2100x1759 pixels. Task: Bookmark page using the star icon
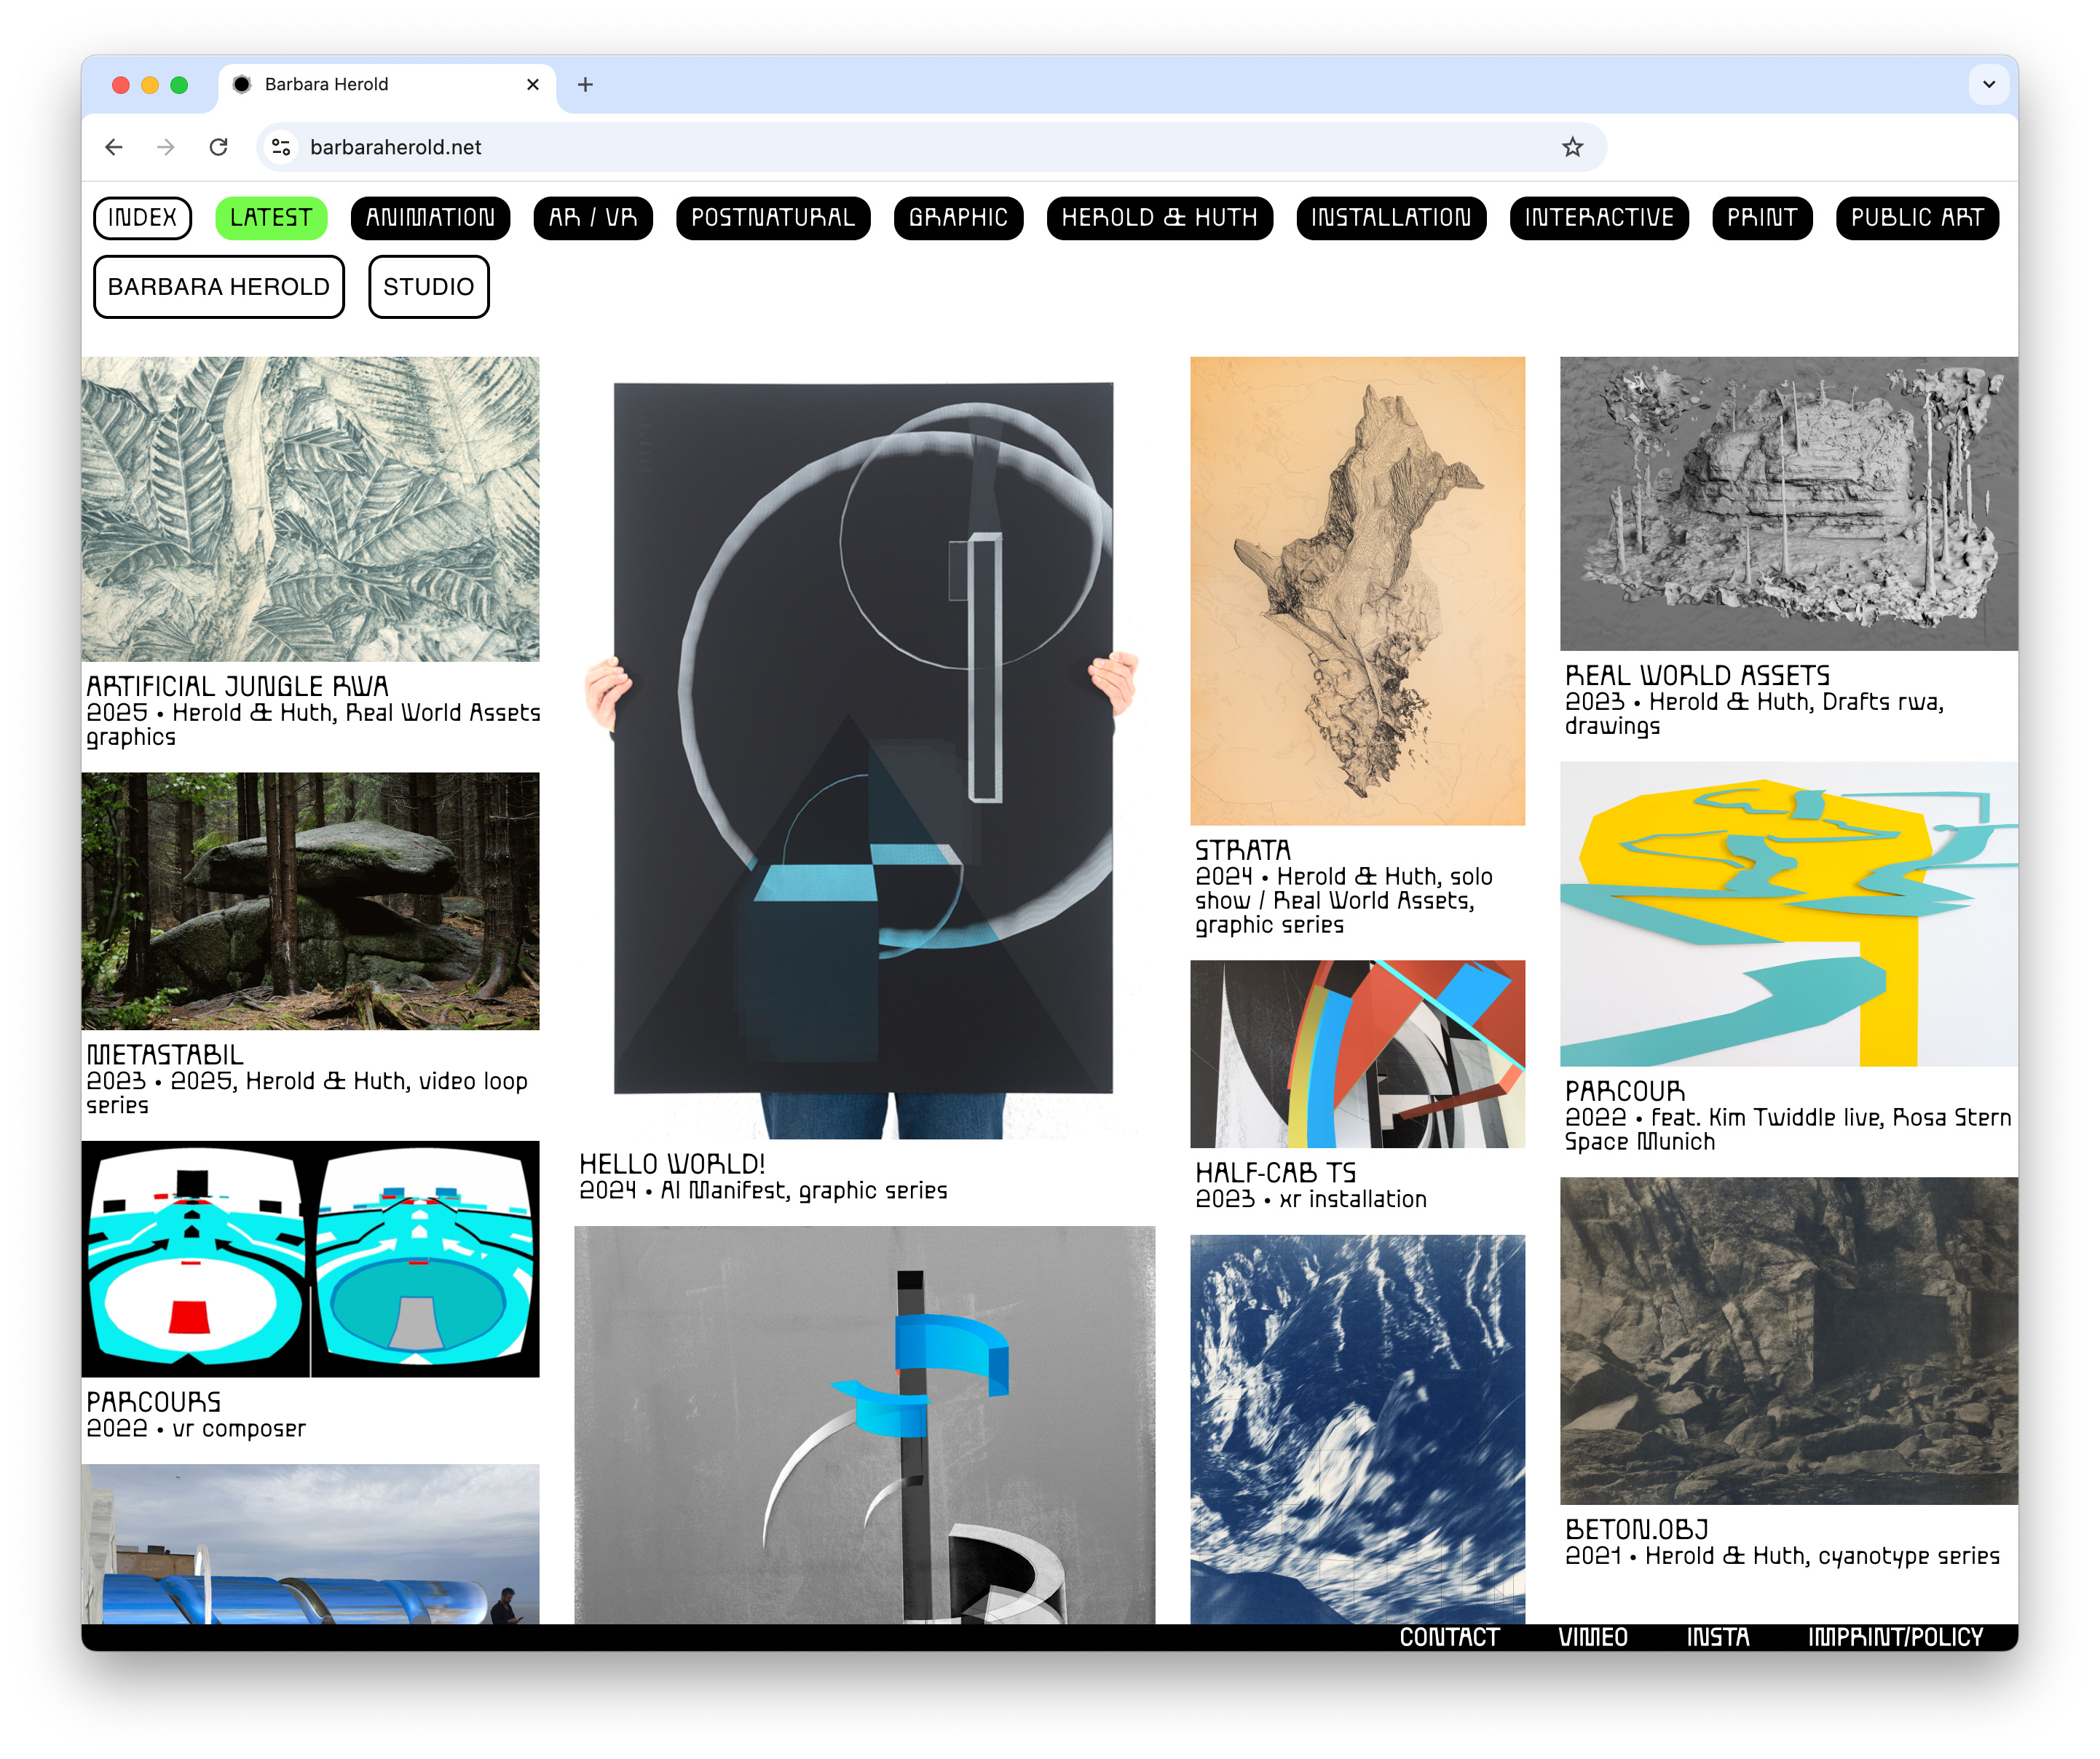point(1572,147)
